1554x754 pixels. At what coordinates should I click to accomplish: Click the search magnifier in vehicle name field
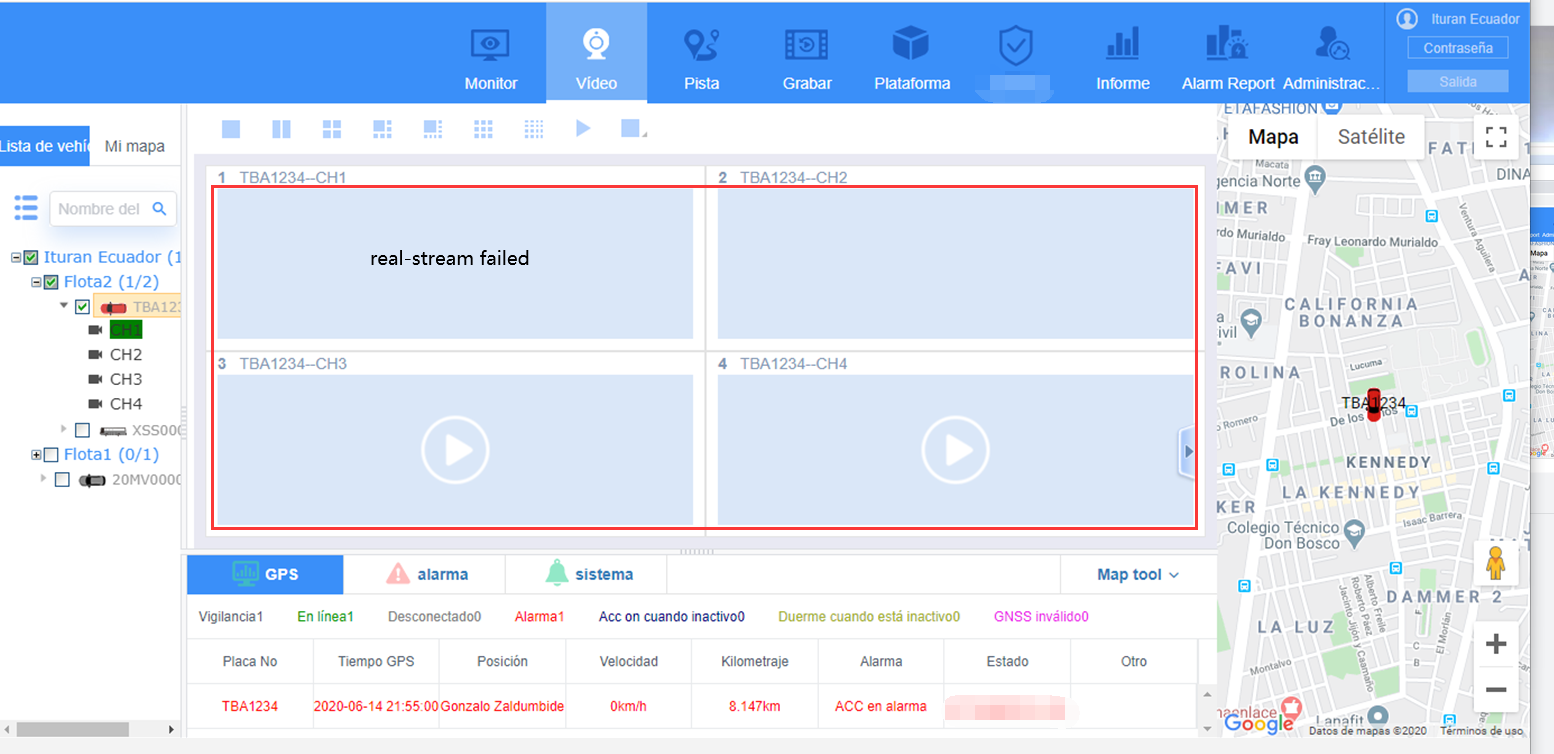(159, 208)
